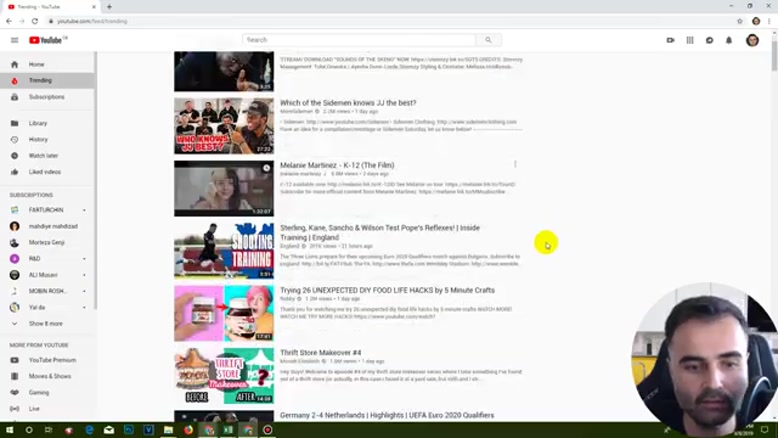Open Gaming in sidebar
This screenshot has height=438, width=778.
[x=47, y=392]
